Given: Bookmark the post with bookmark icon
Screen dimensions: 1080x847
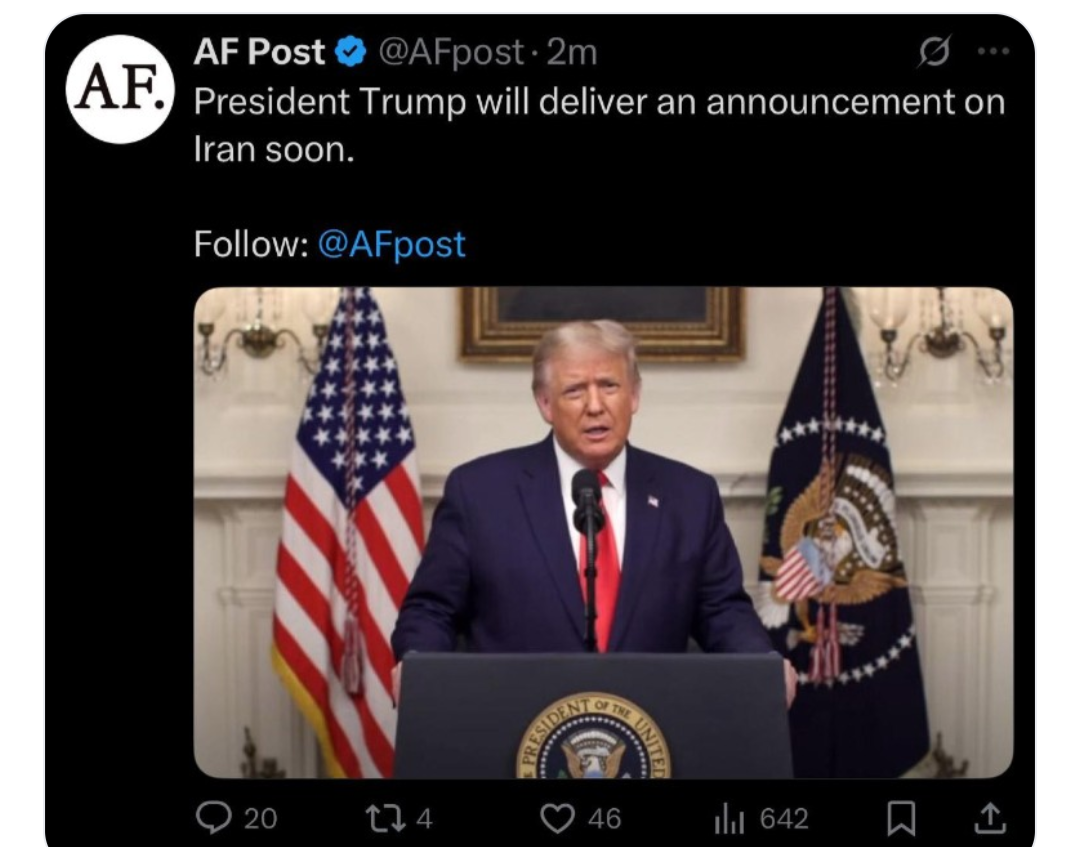Looking at the screenshot, I should 902,819.
